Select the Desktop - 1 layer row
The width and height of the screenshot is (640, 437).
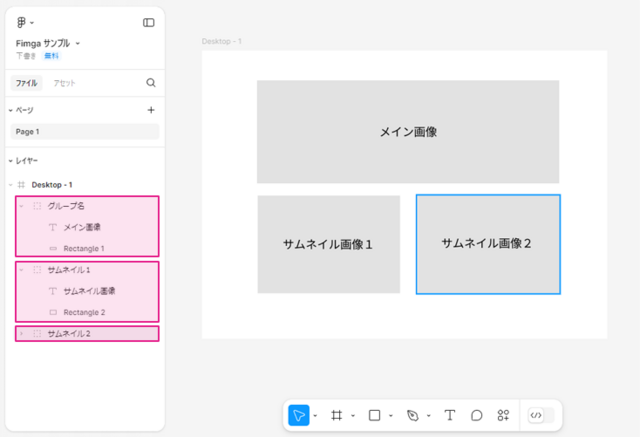click(x=85, y=185)
